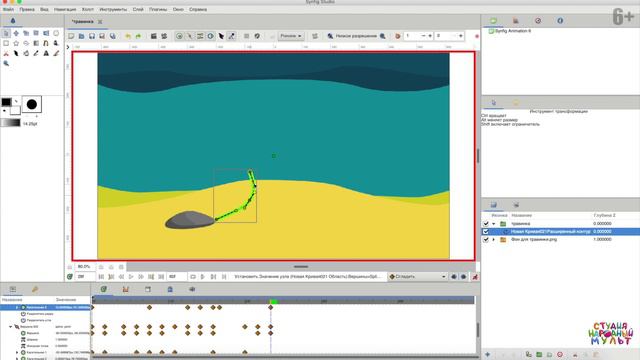Select the Transform tool in the toolbox
This screenshot has width=640, height=360.
[6, 33]
